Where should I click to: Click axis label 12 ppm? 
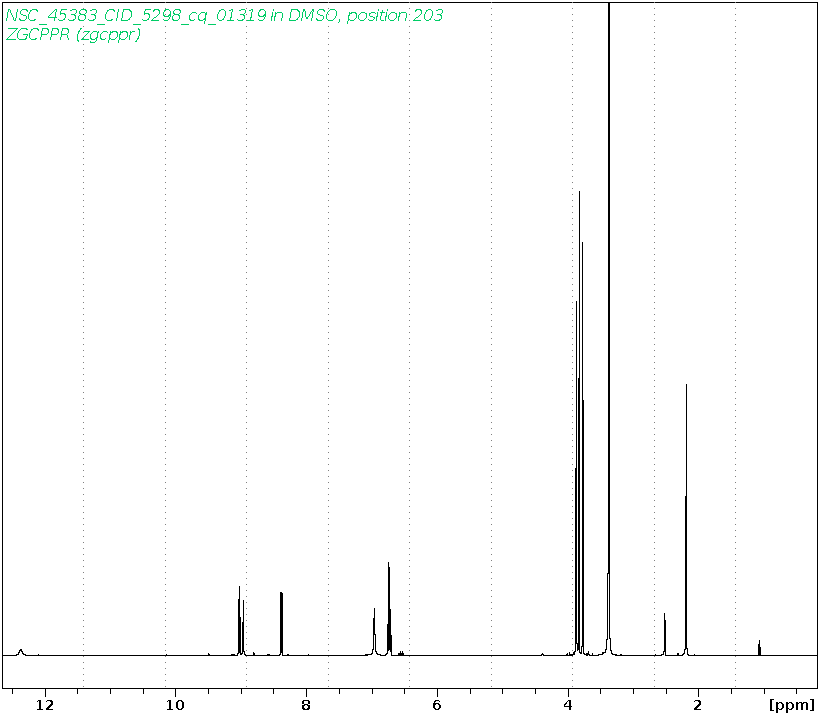[x=45, y=705]
